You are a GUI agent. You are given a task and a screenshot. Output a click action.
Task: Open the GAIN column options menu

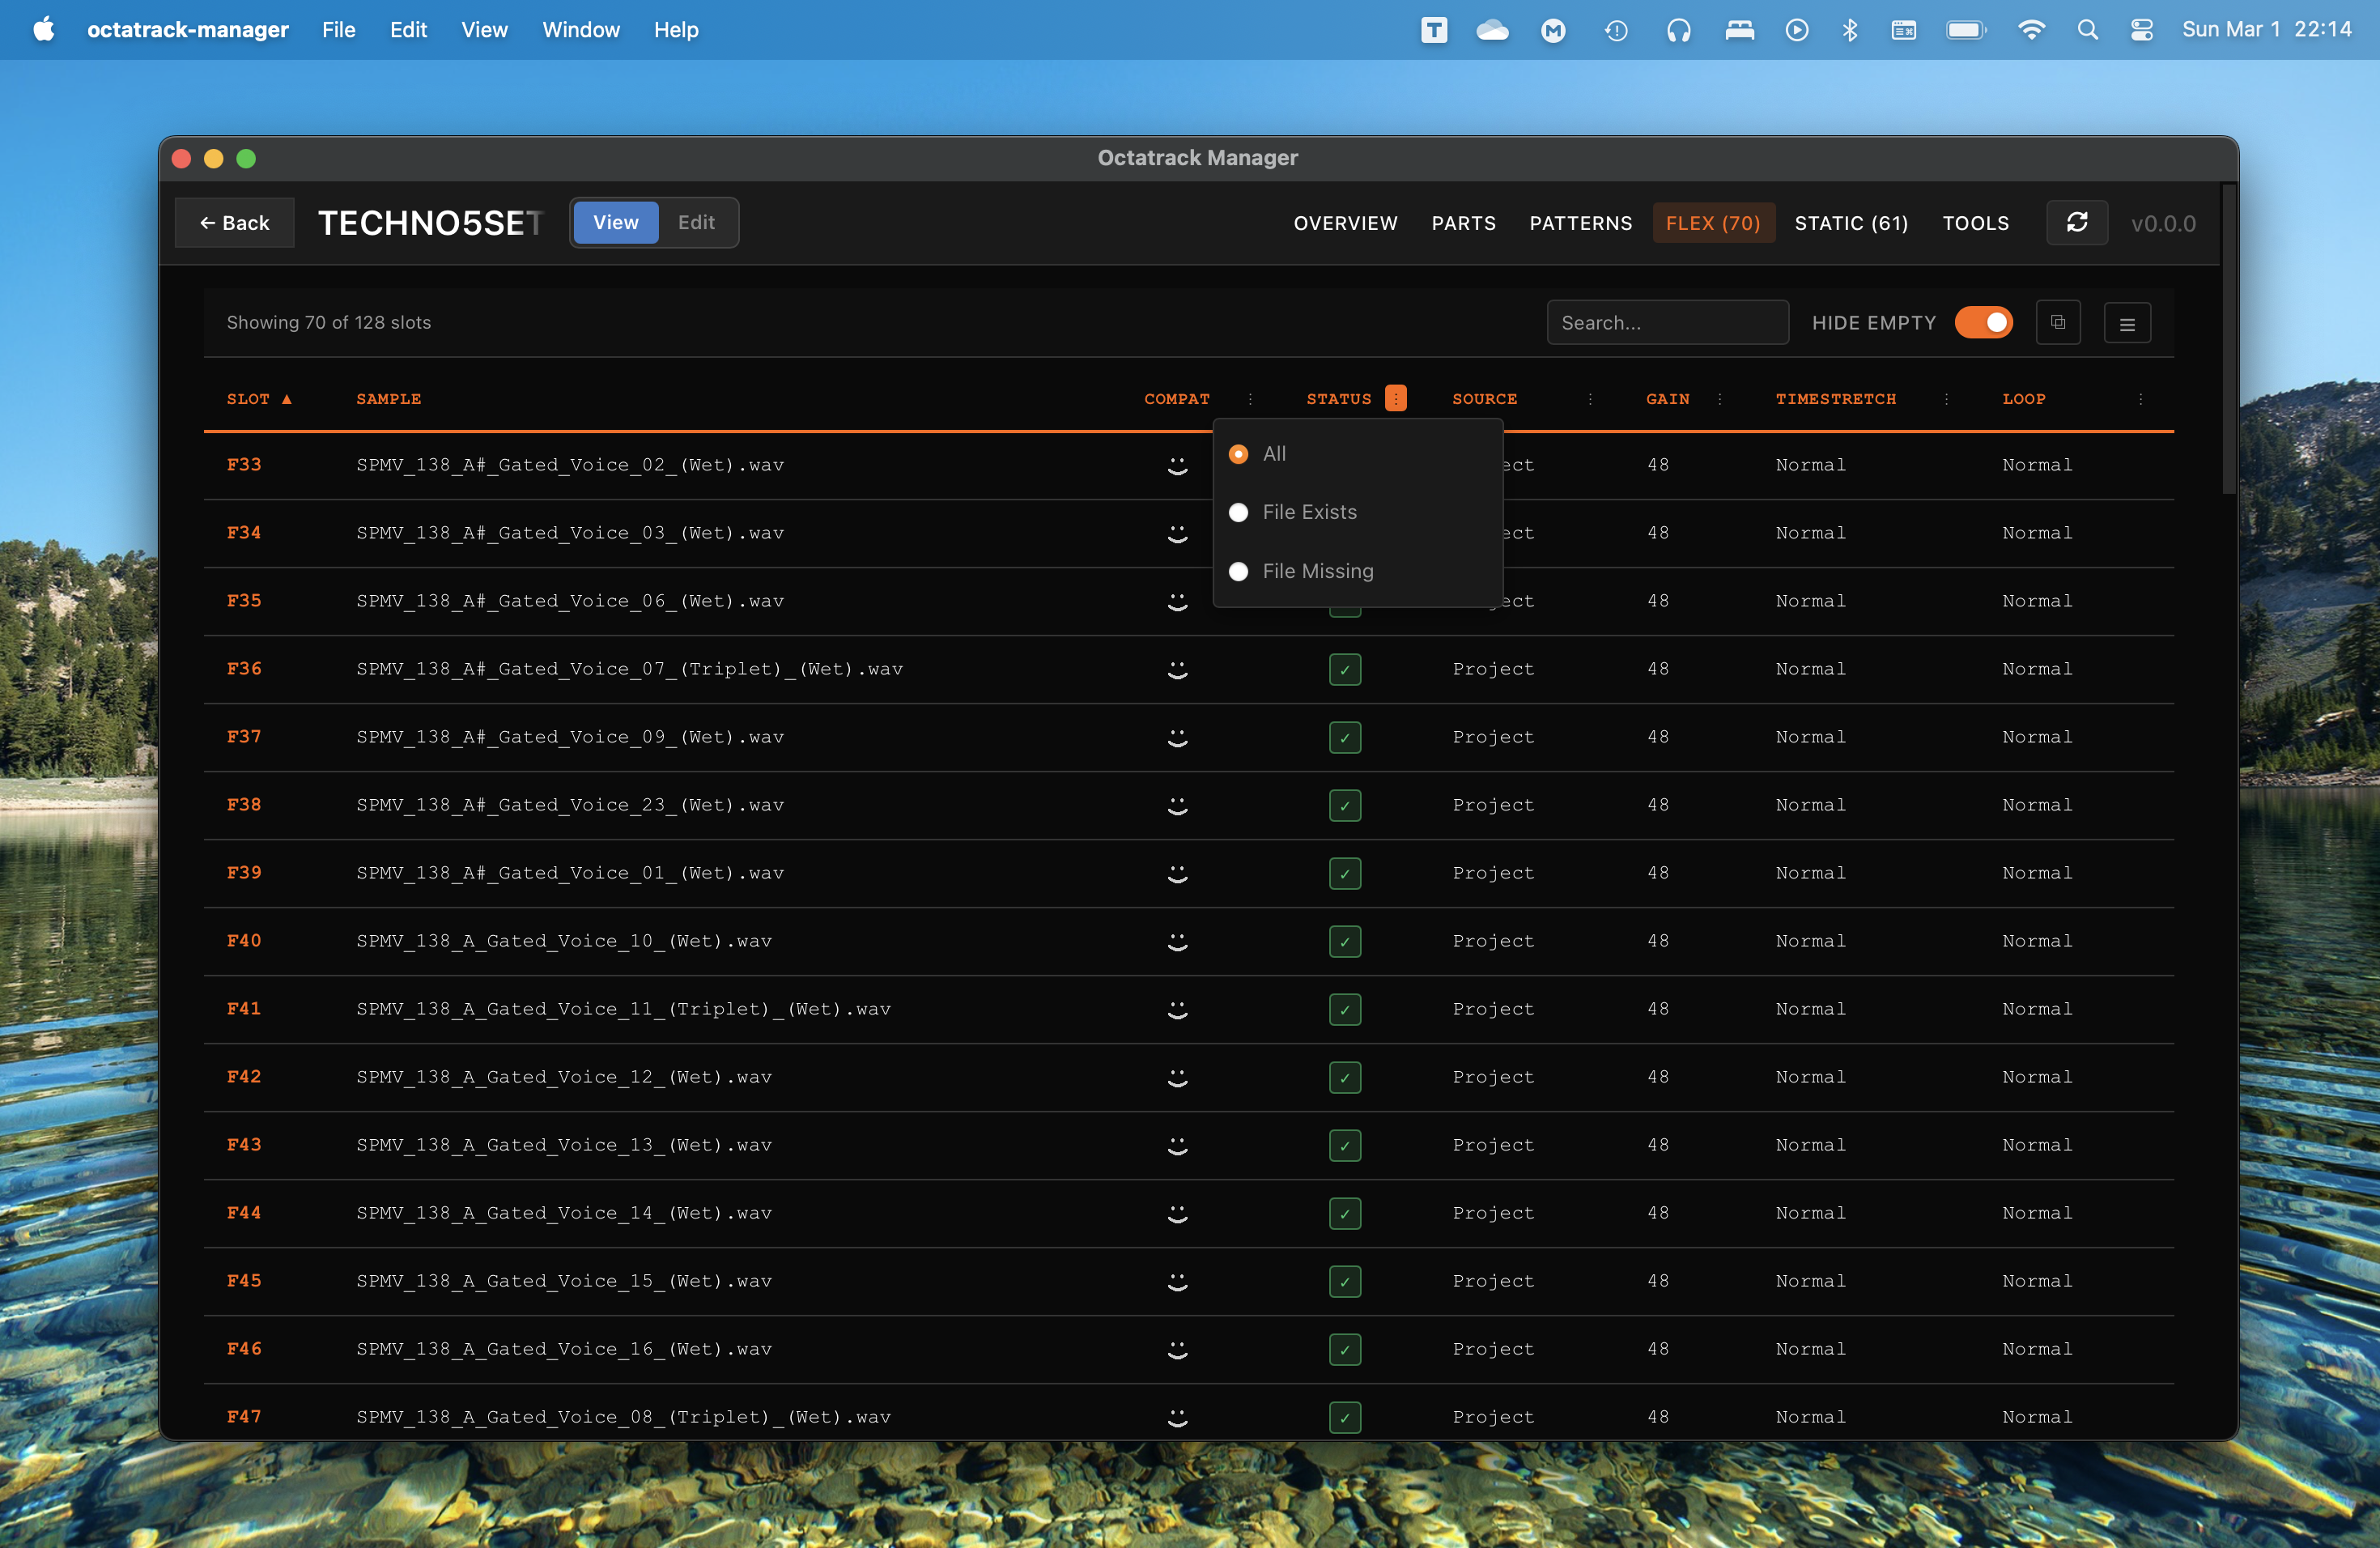coord(1721,398)
